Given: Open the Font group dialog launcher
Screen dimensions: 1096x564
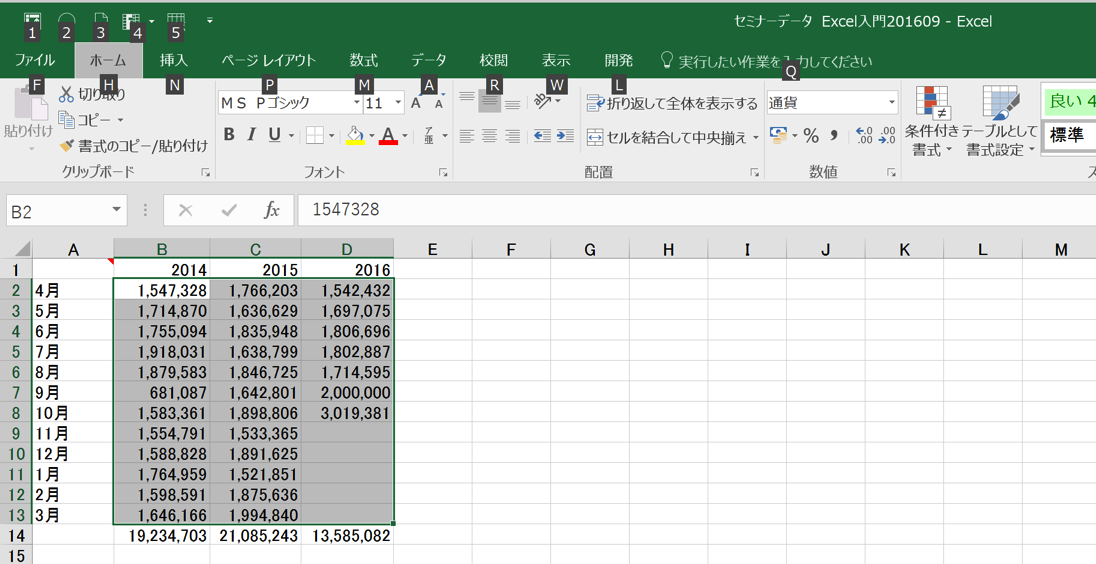Looking at the screenshot, I should point(443,173).
